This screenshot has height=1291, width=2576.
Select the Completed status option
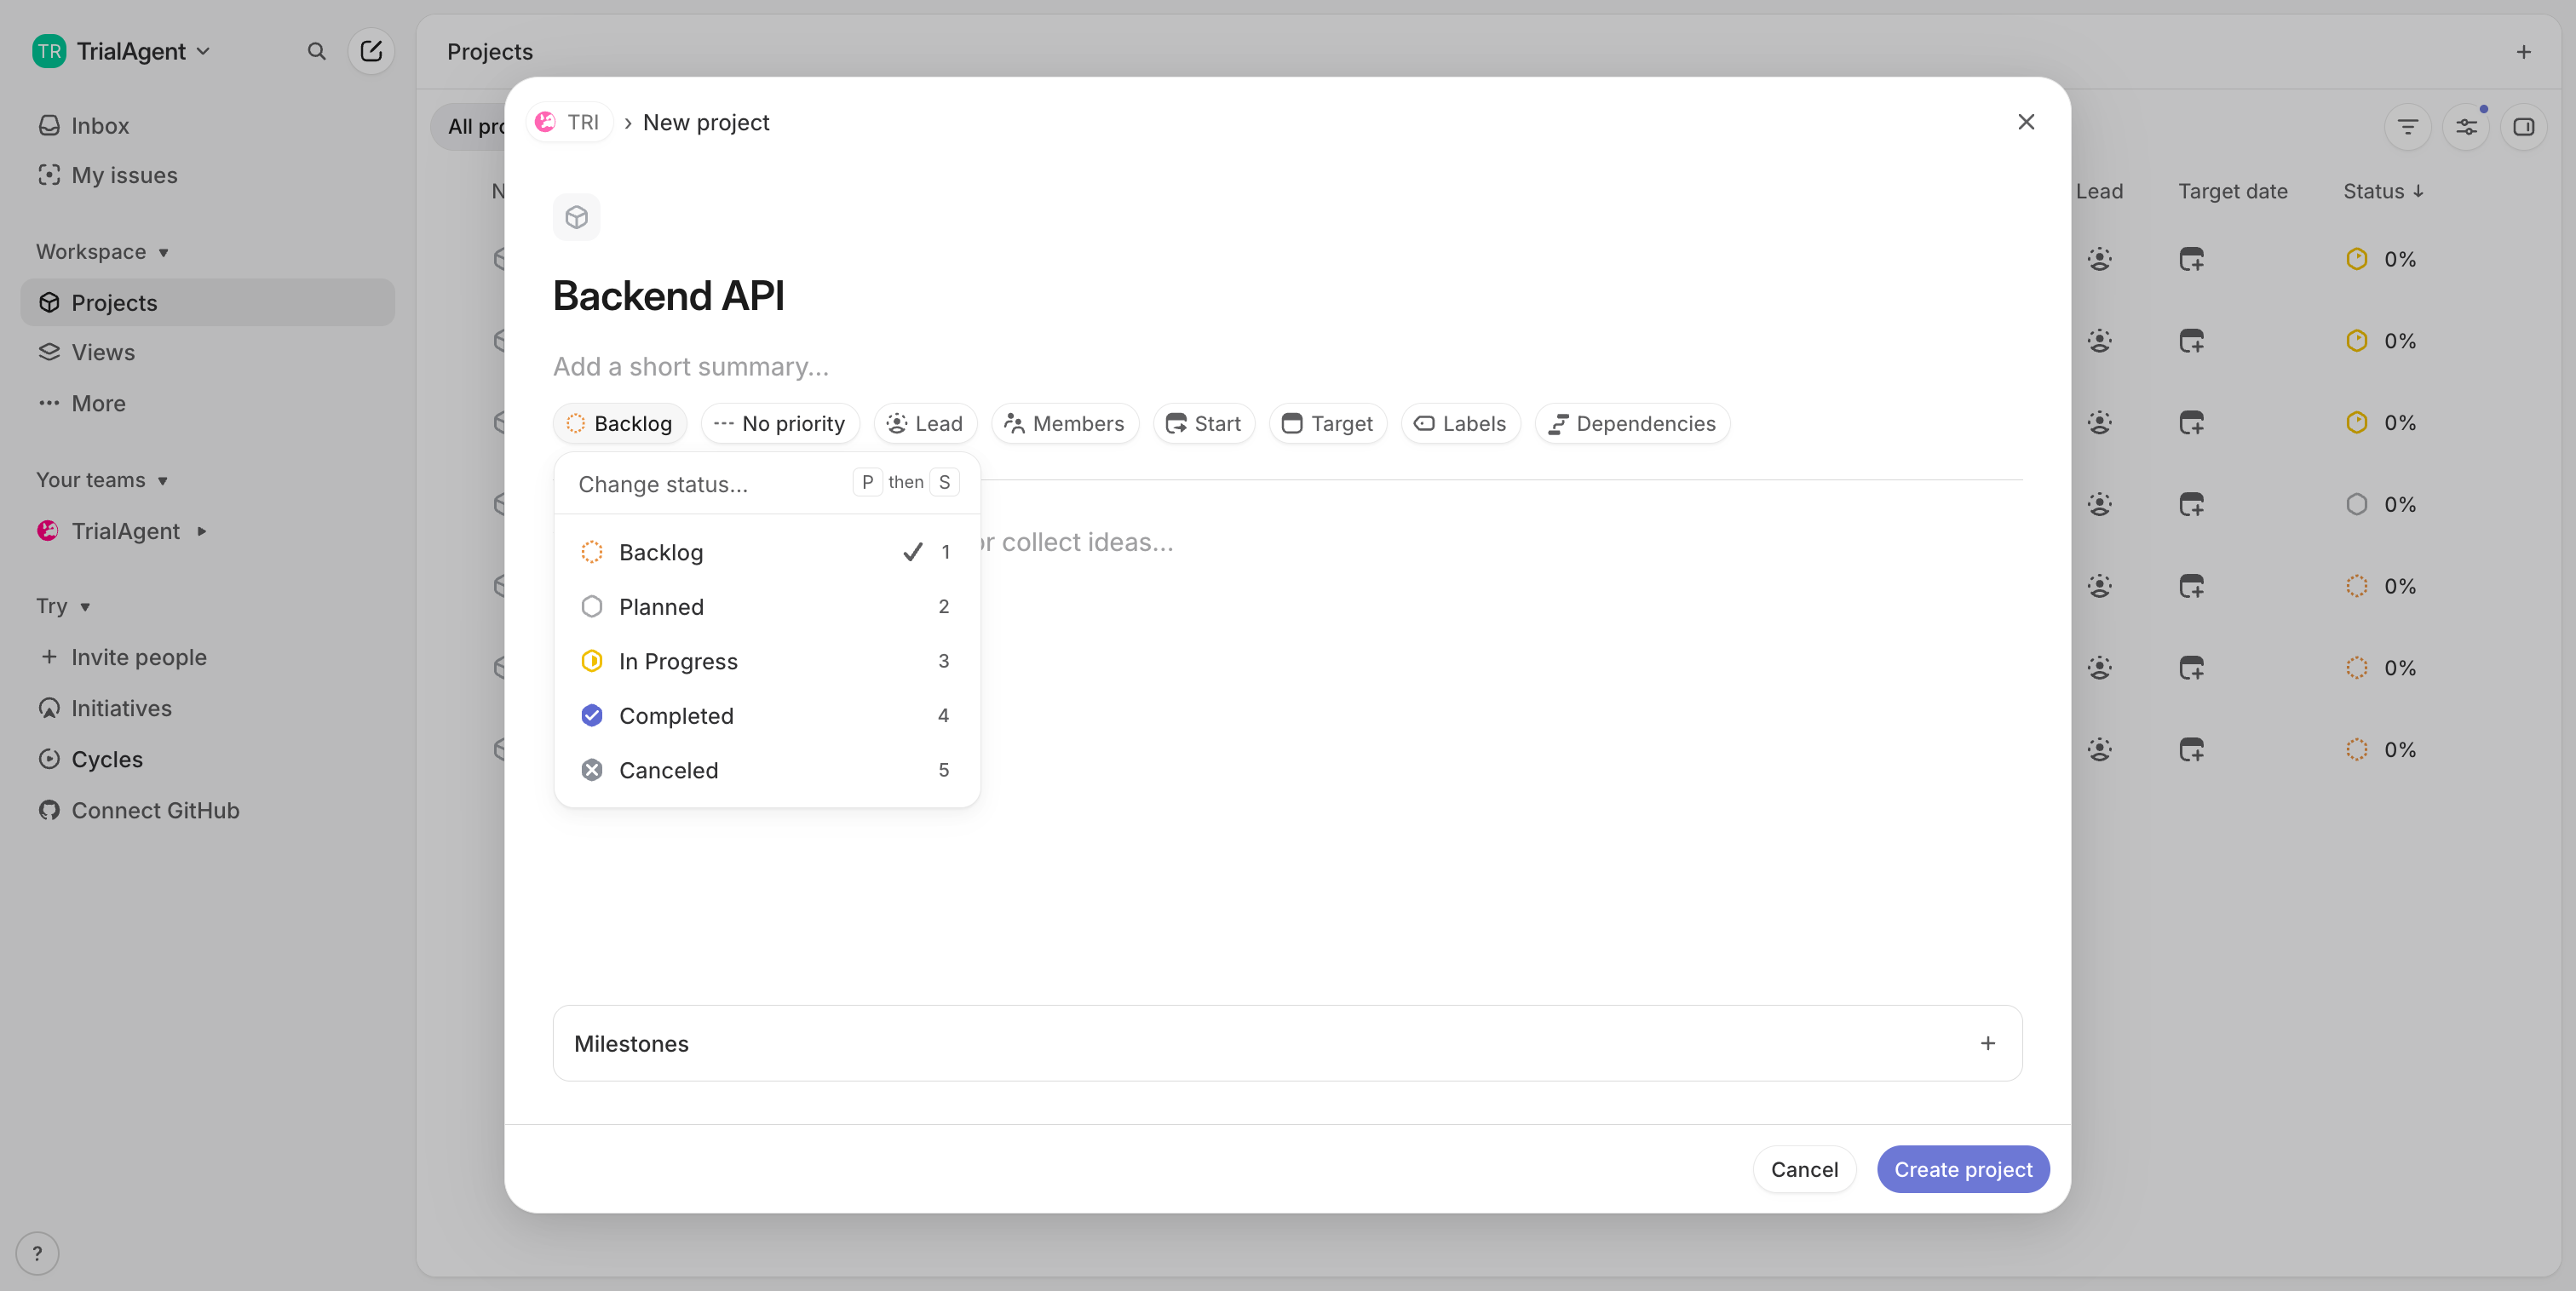click(677, 715)
